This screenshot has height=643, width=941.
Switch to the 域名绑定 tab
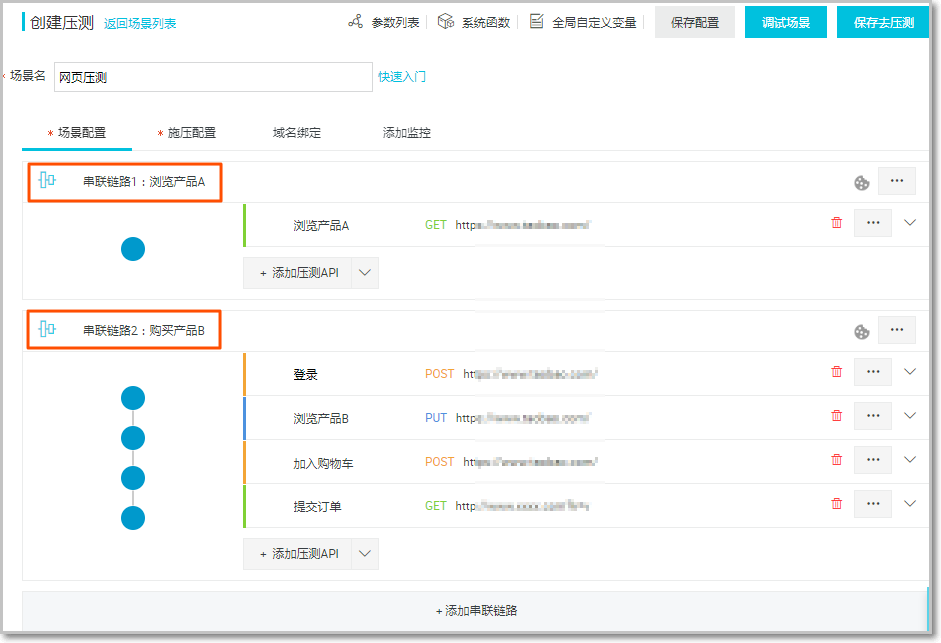[x=297, y=133]
